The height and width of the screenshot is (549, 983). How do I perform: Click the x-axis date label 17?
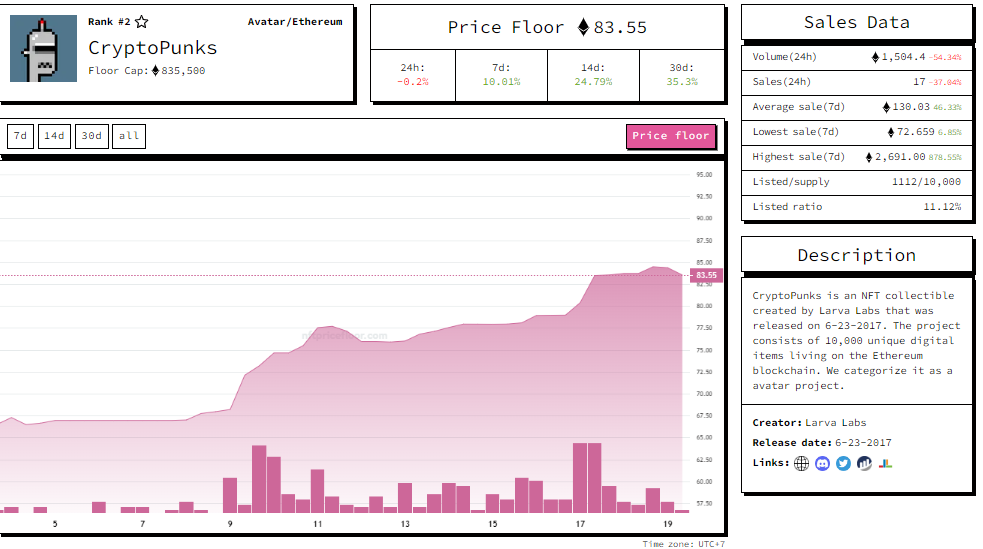pyautogui.click(x=581, y=524)
